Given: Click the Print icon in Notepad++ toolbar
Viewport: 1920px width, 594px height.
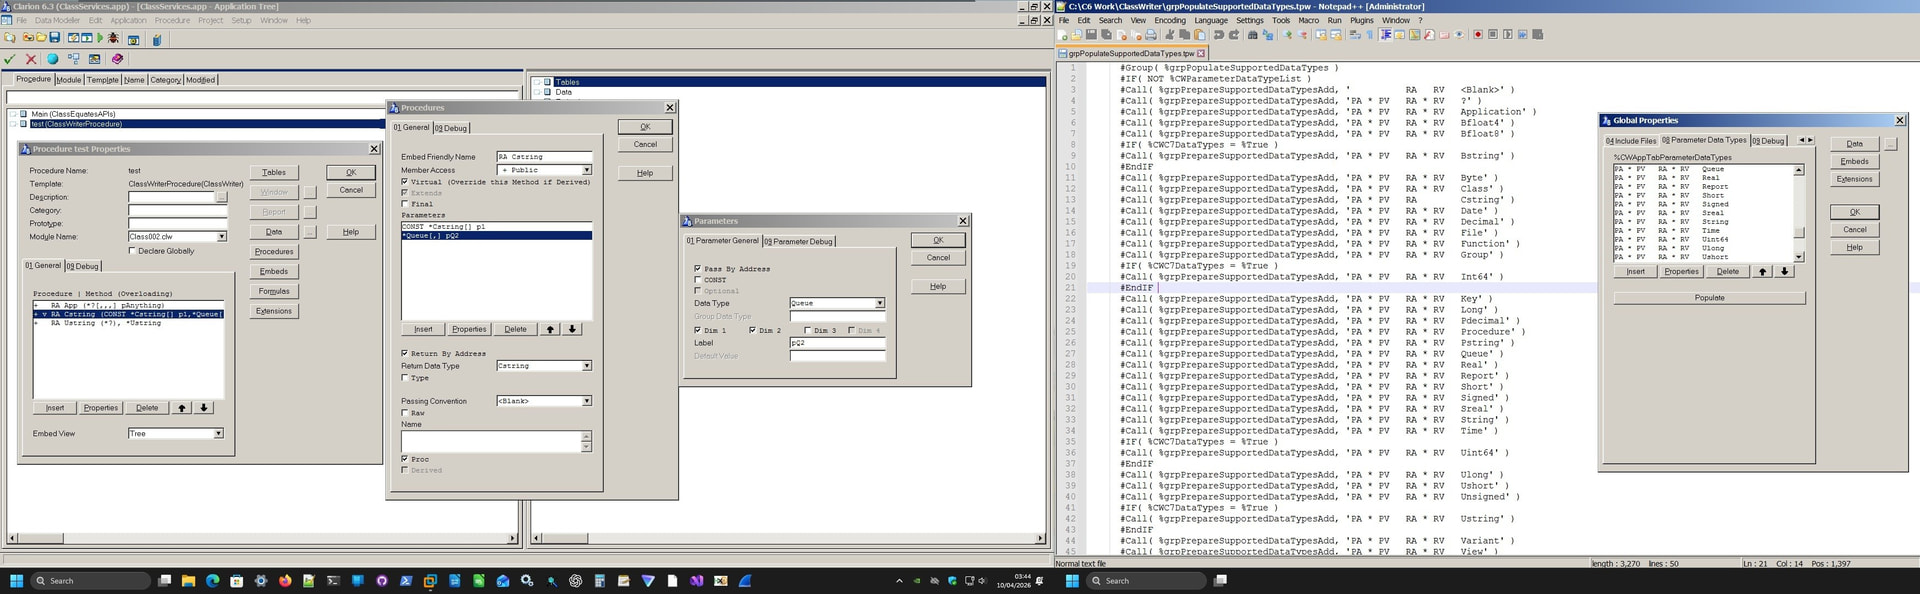Looking at the screenshot, I should [x=1151, y=35].
